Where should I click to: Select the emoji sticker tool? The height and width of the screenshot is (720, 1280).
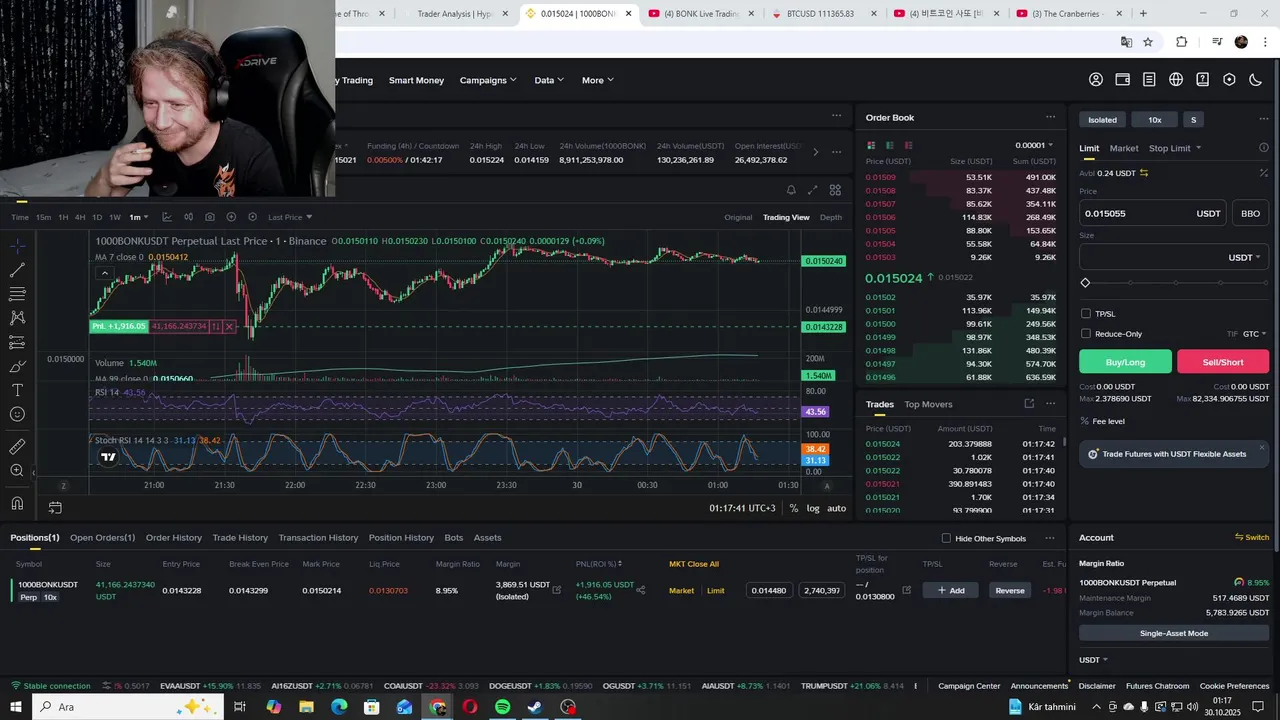pos(17,414)
